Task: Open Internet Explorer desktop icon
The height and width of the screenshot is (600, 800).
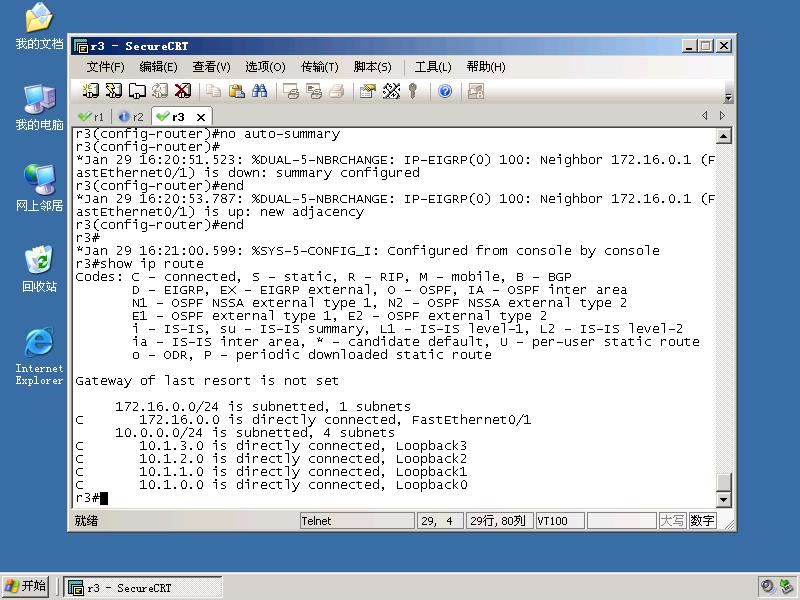Action: tap(39, 356)
